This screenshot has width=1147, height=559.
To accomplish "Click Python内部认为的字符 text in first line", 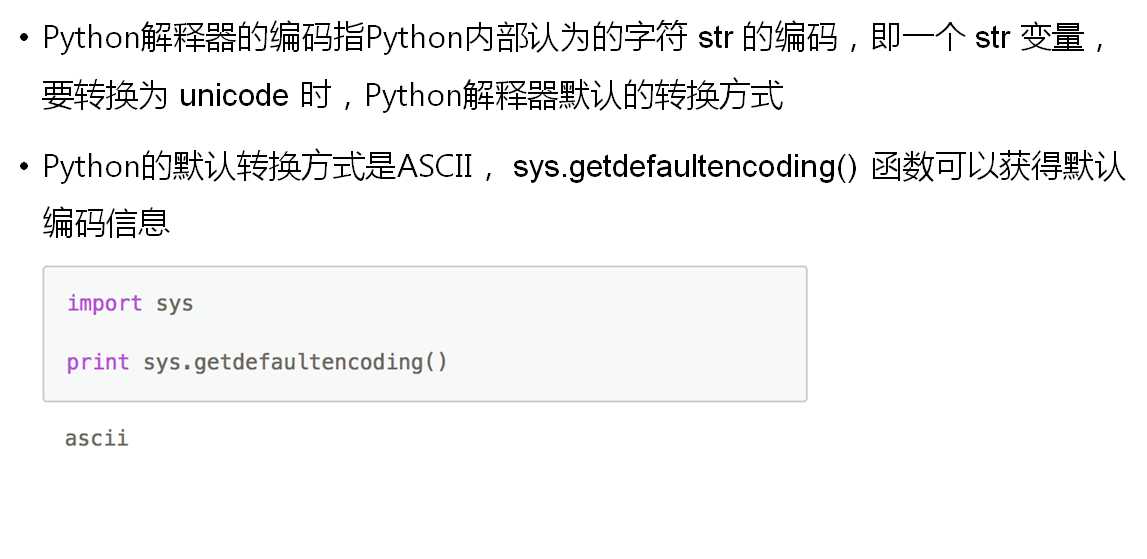I will 526,38.
